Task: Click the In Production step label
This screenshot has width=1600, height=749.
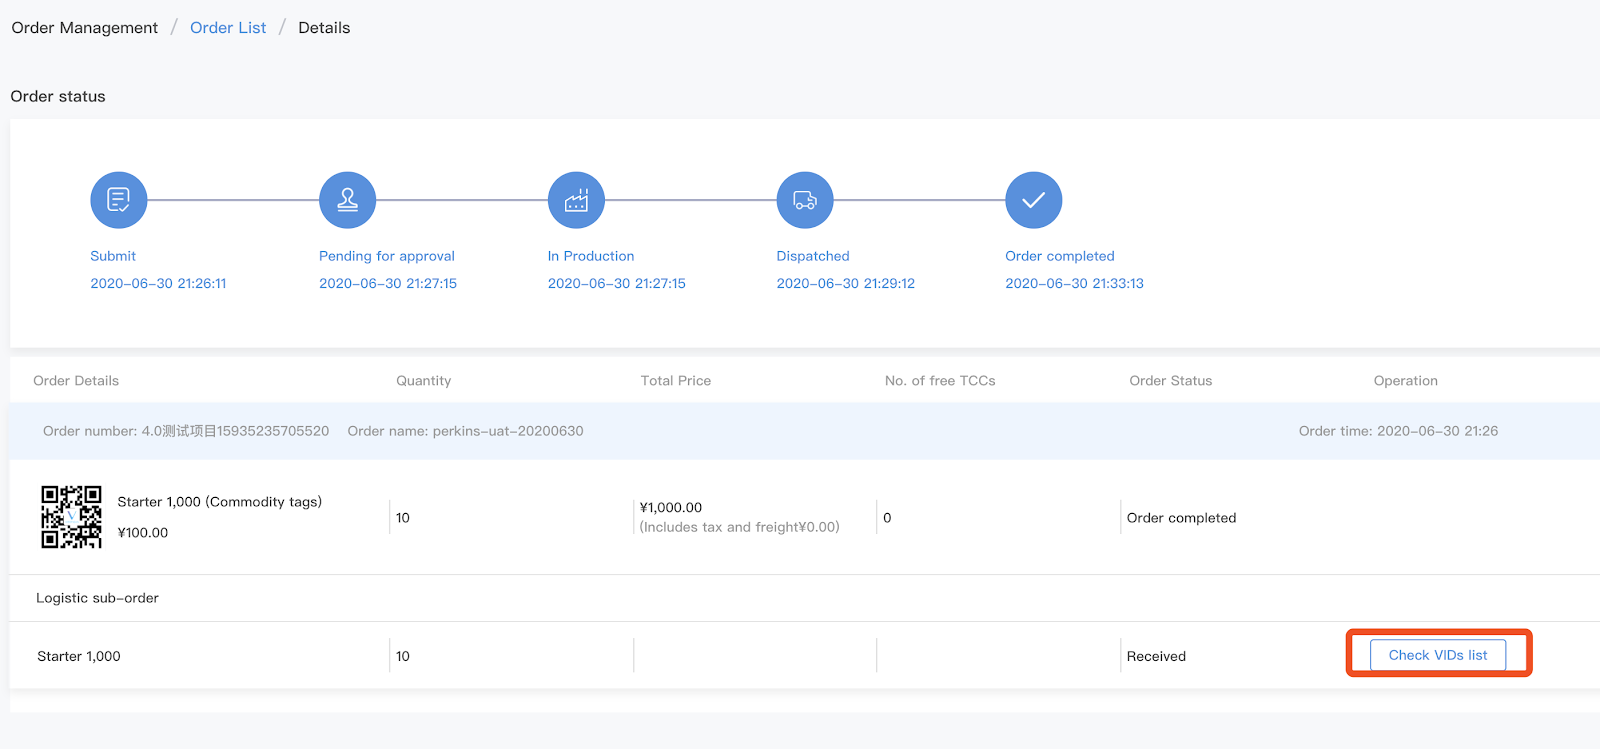Action: 591,256
